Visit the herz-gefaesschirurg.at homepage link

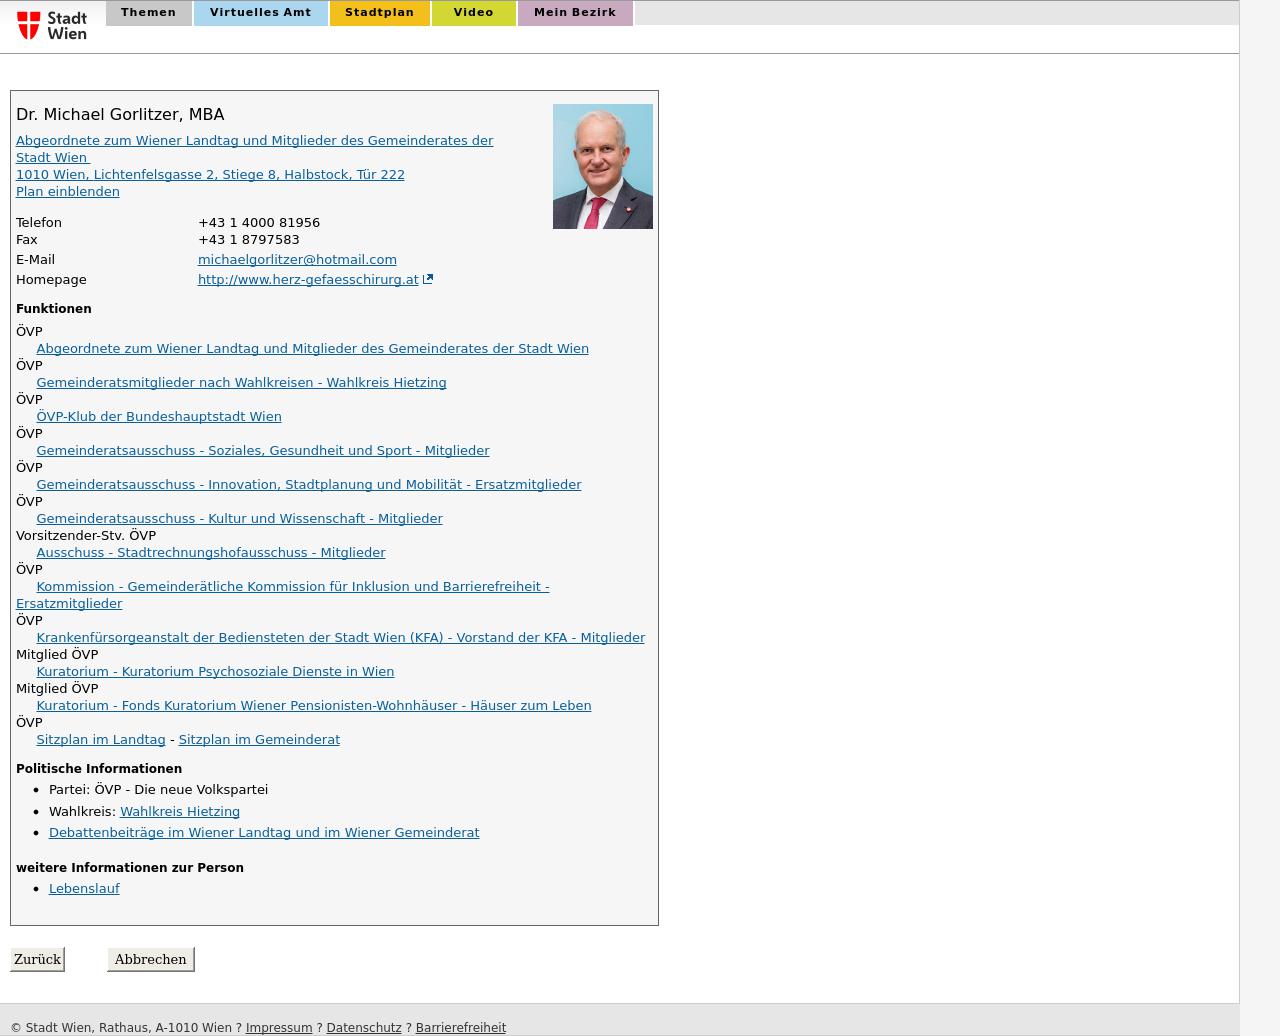[308, 280]
